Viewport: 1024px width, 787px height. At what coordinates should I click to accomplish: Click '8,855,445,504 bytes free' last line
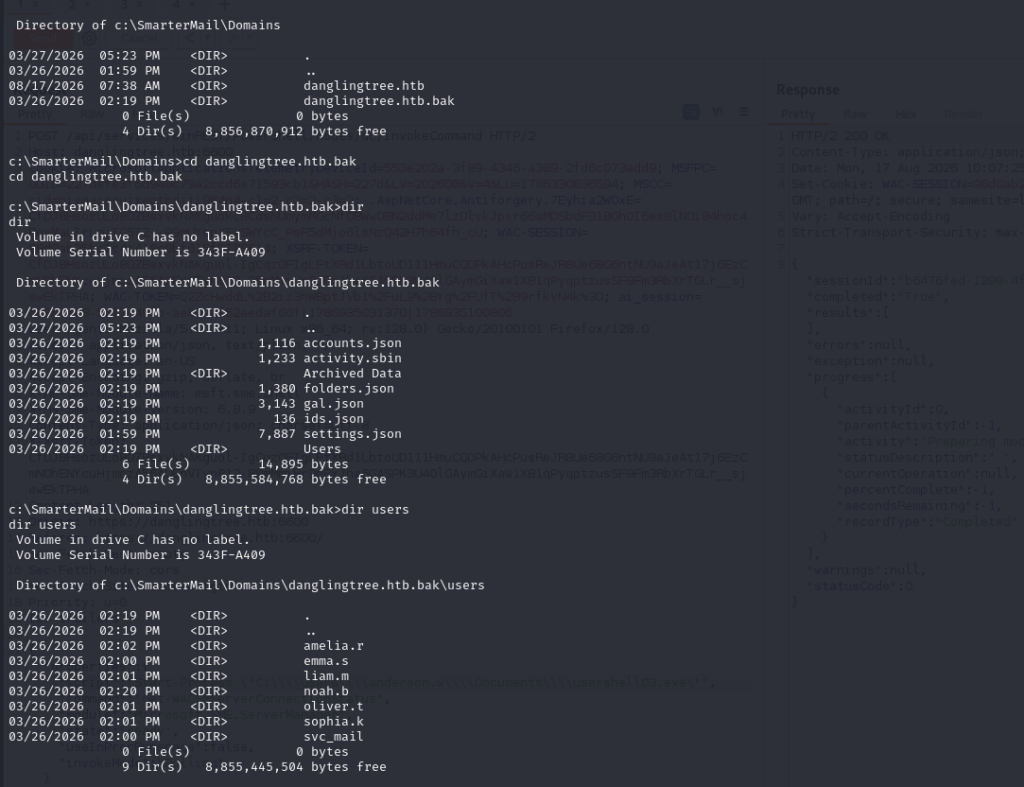pyautogui.click(x=296, y=766)
